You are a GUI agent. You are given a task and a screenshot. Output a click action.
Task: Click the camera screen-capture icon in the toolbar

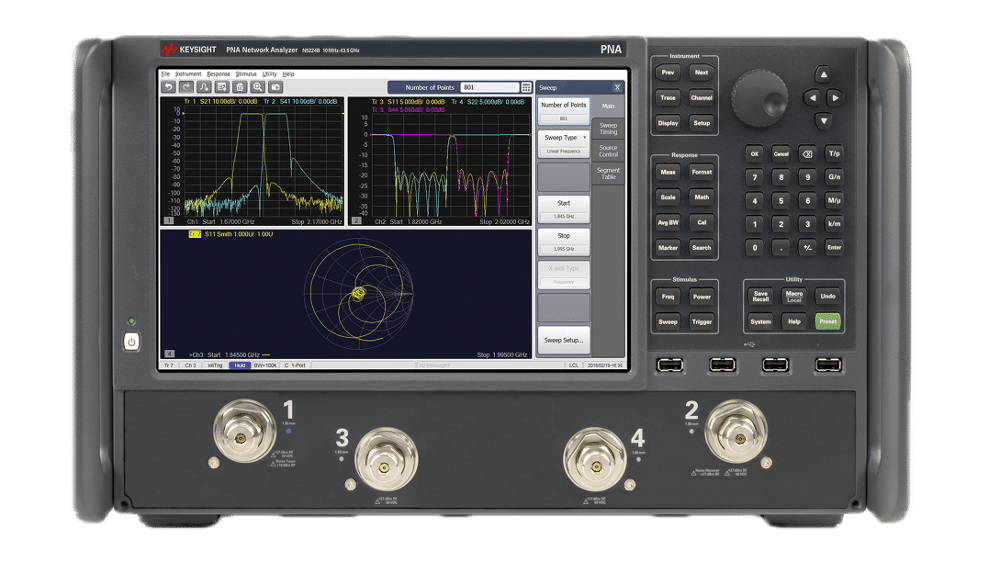[276, 87]
